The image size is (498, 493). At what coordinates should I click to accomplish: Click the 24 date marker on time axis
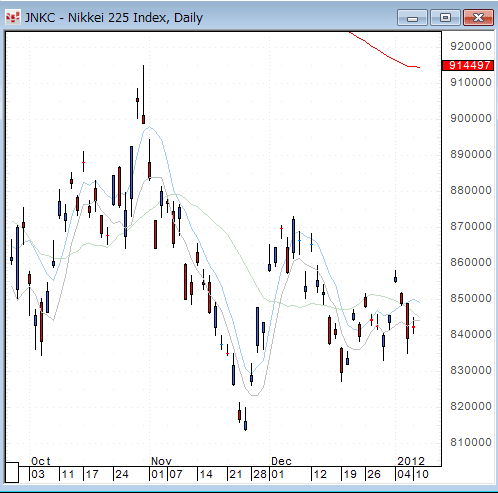tap(122, 474)
